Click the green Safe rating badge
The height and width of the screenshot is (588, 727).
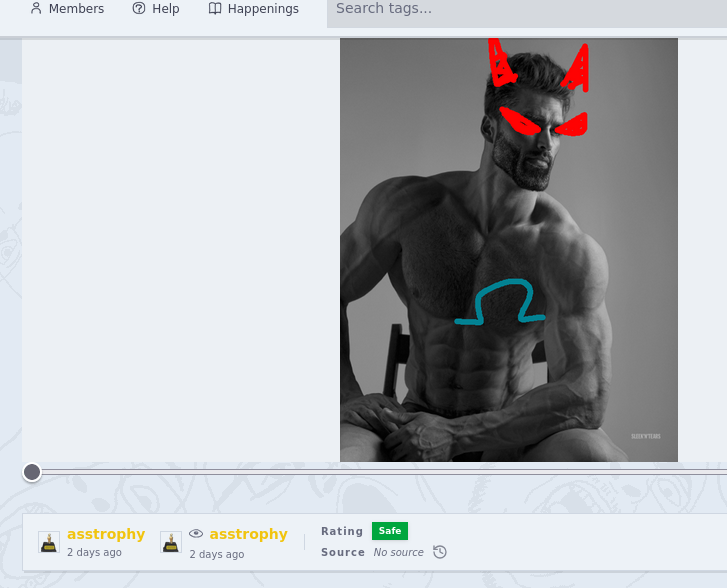point(390,530)
